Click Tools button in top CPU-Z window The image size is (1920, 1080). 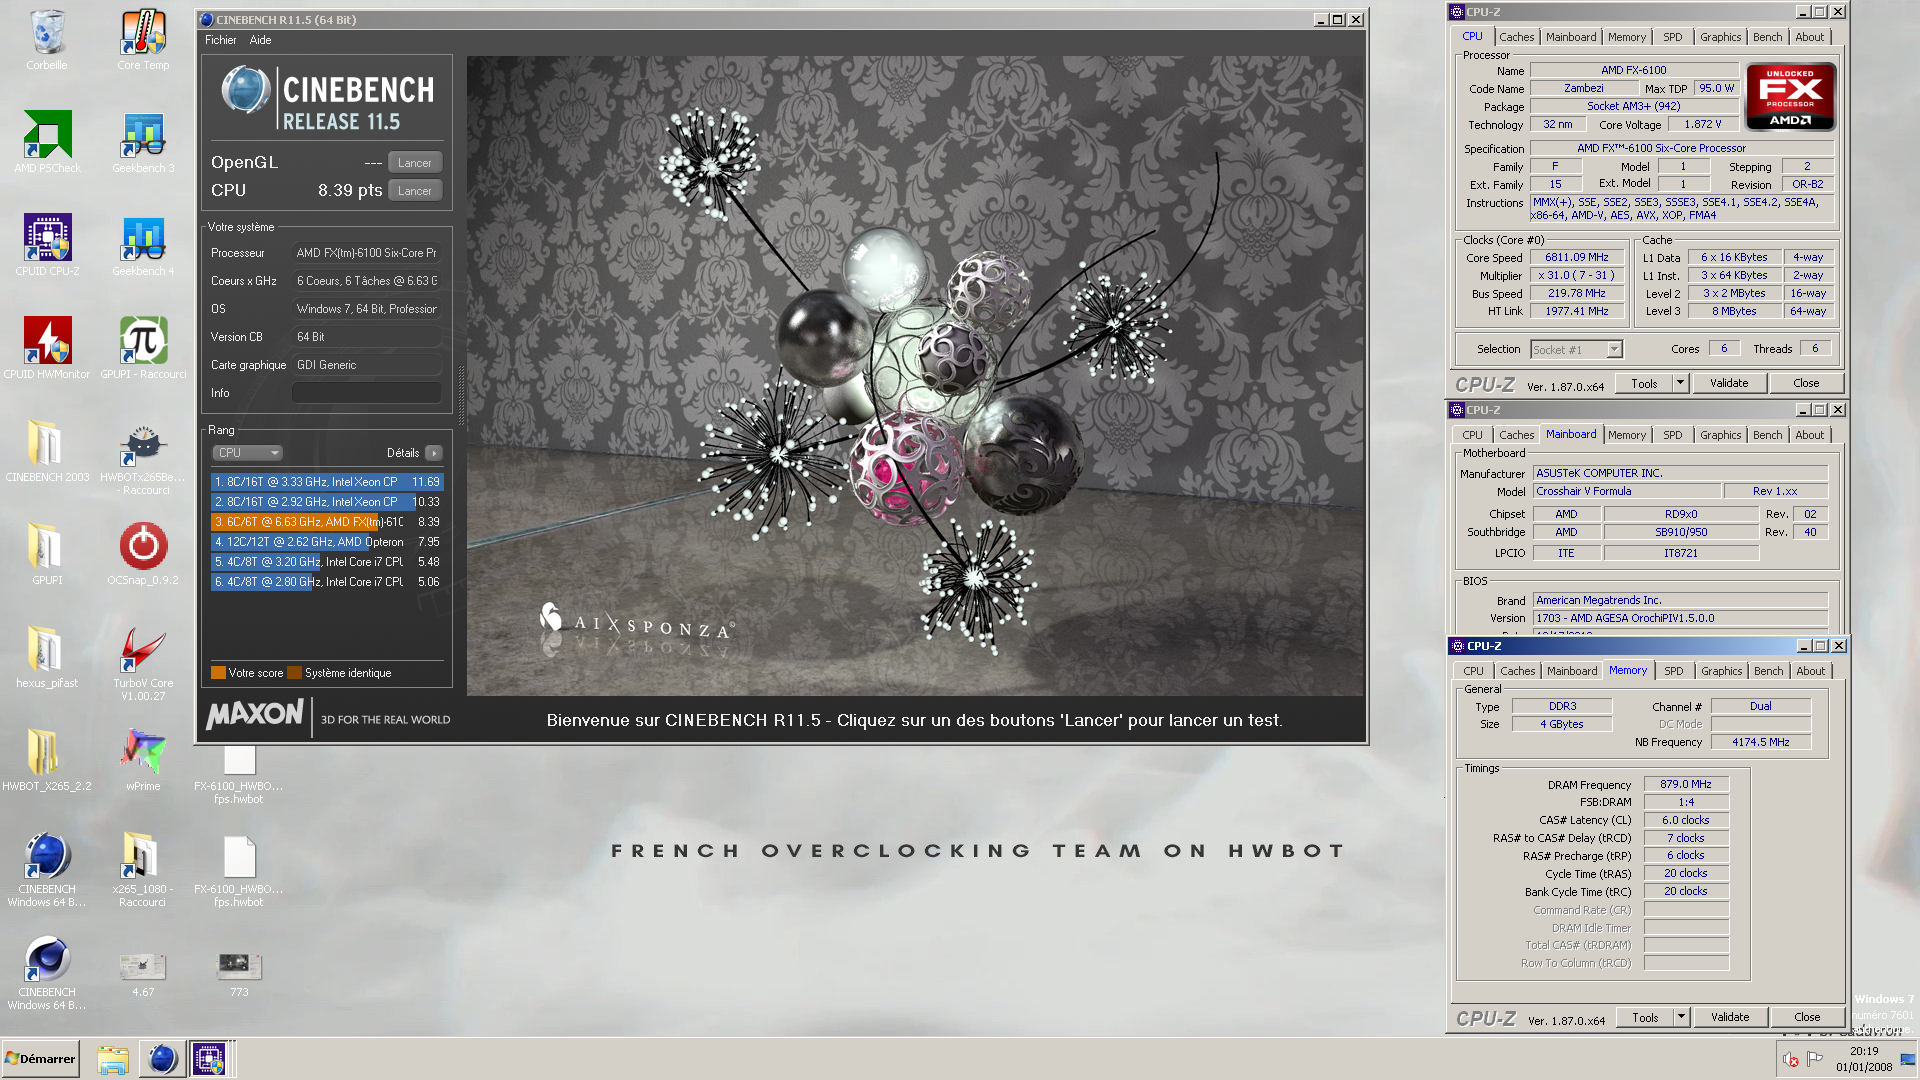[1644, 383]
